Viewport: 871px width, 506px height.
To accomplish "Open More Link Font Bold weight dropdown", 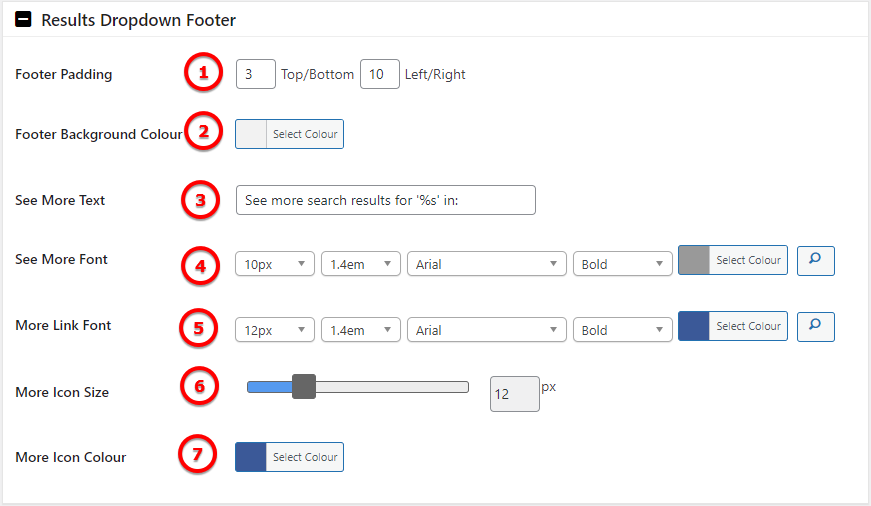I will tap(622, 330).
